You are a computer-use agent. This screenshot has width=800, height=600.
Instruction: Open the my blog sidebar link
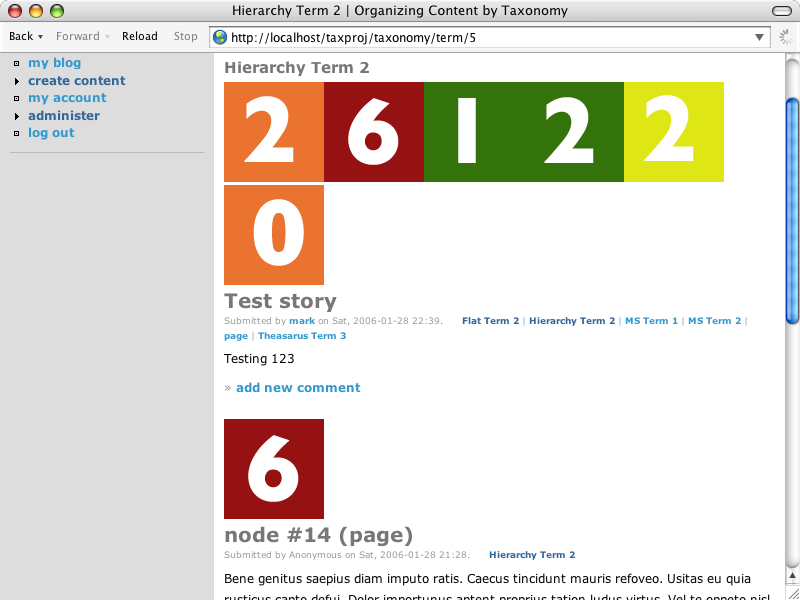click(x=54, y=63)
